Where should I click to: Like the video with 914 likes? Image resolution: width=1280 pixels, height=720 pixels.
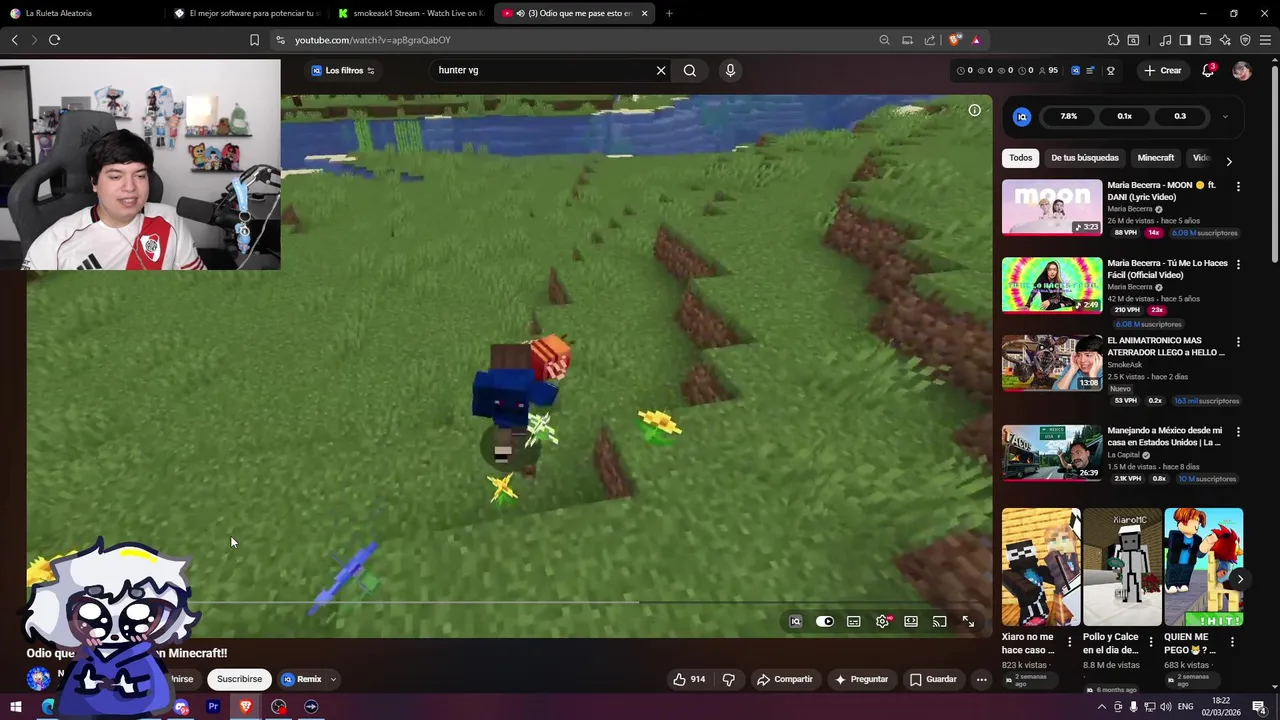689,679
